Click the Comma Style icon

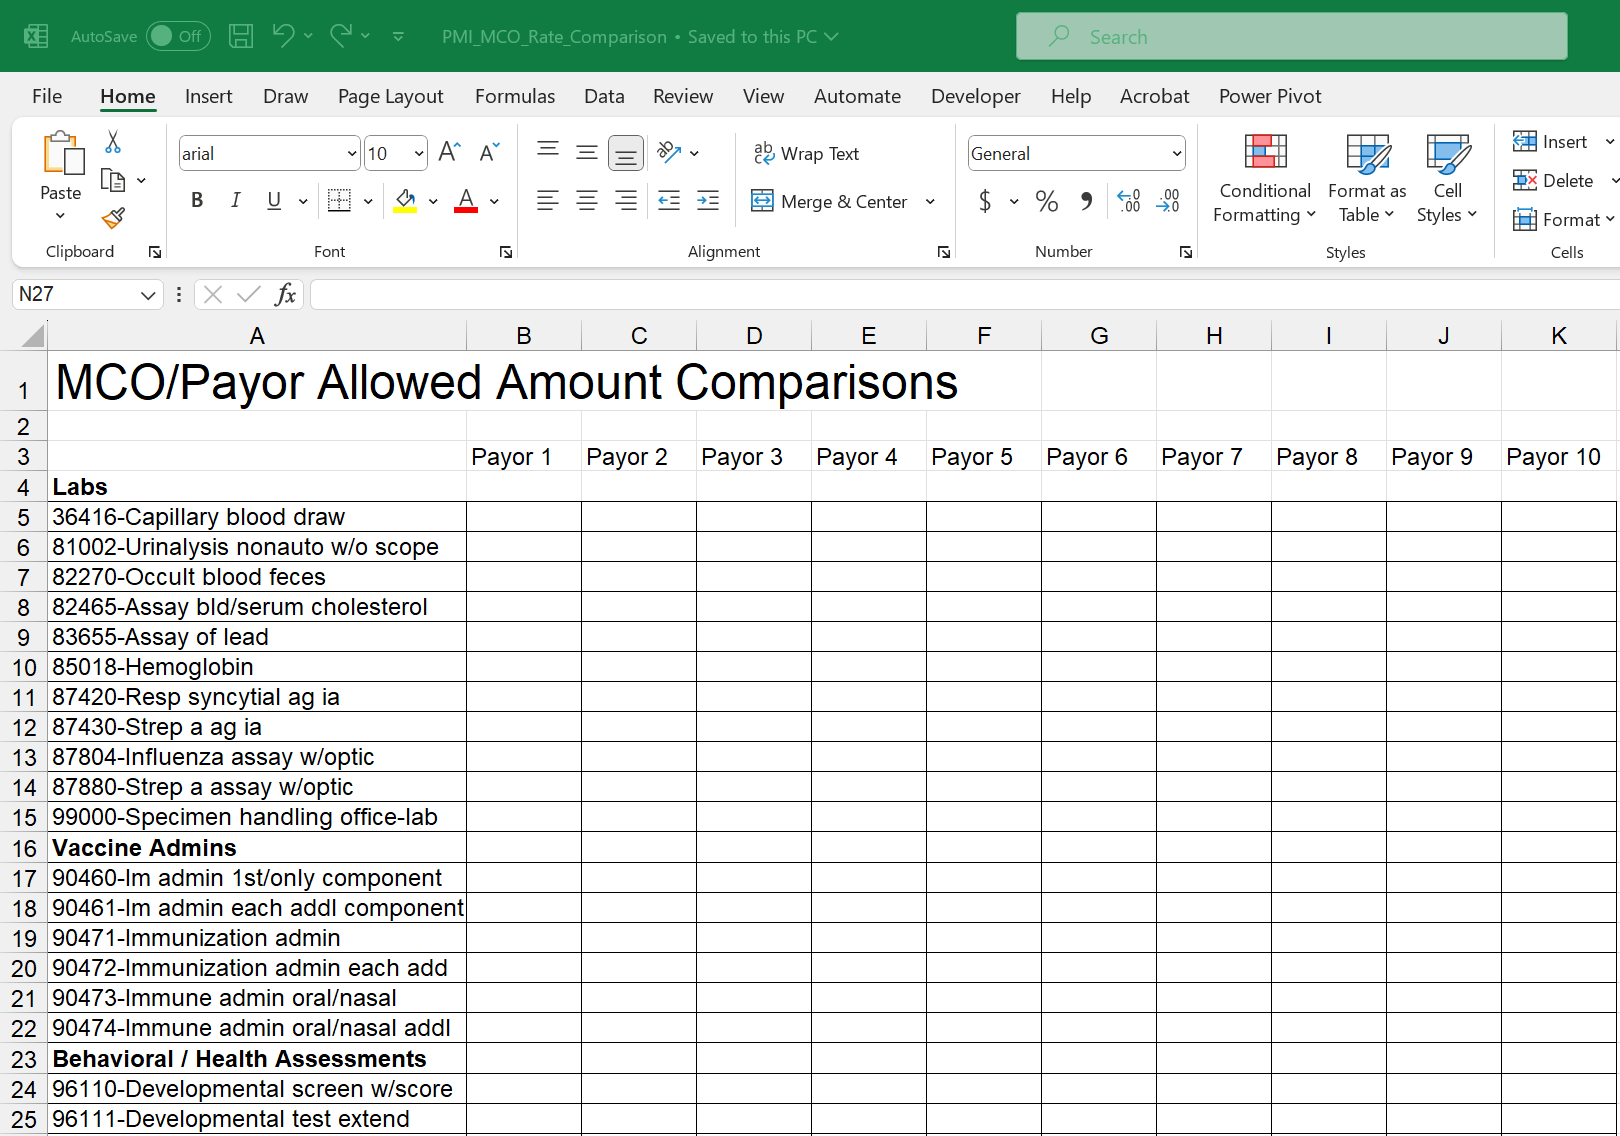(1087, 201)
